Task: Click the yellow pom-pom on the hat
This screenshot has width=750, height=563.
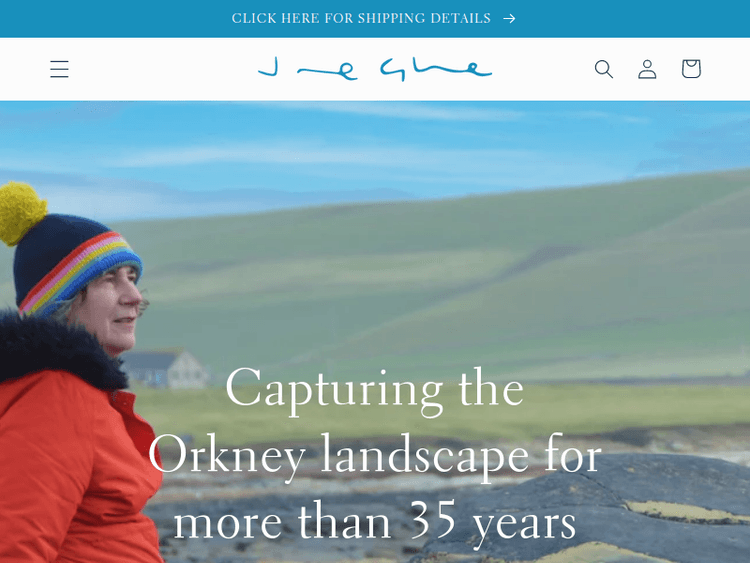Action: 21,213
